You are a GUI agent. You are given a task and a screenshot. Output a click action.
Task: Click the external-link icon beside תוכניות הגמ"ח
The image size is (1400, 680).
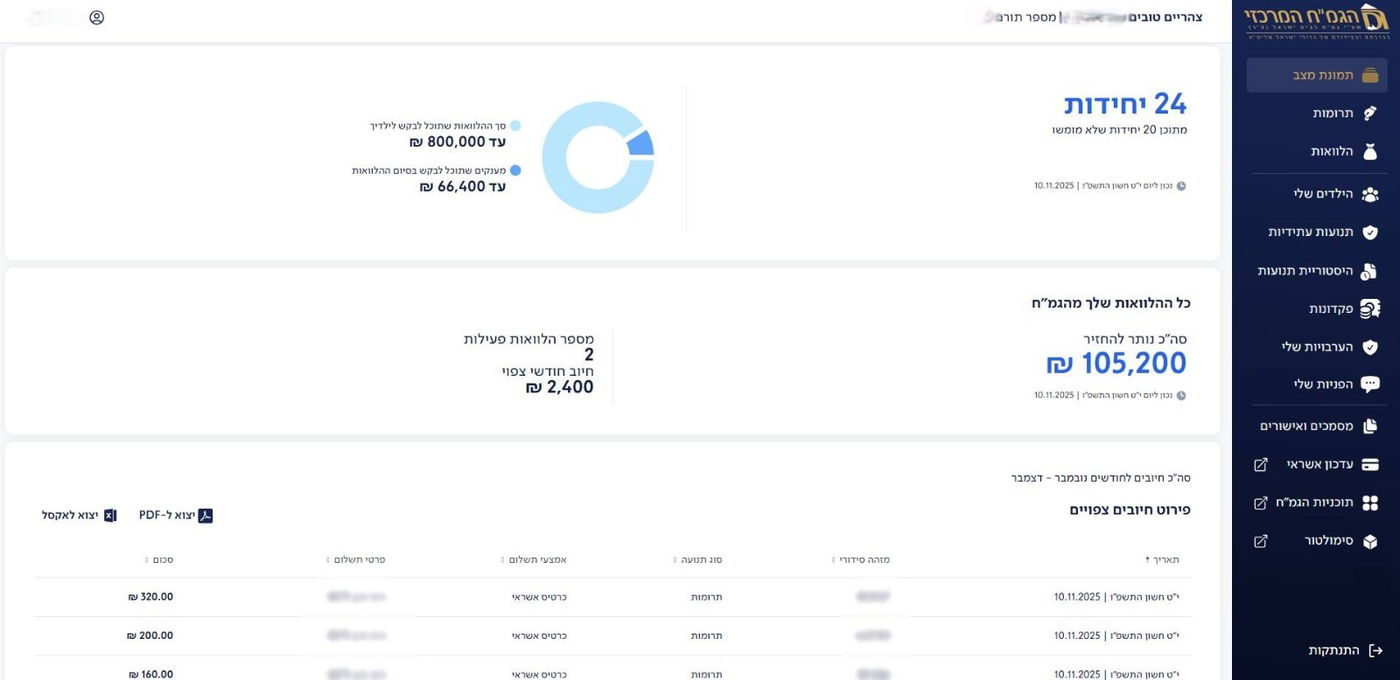coord(1261,503)
